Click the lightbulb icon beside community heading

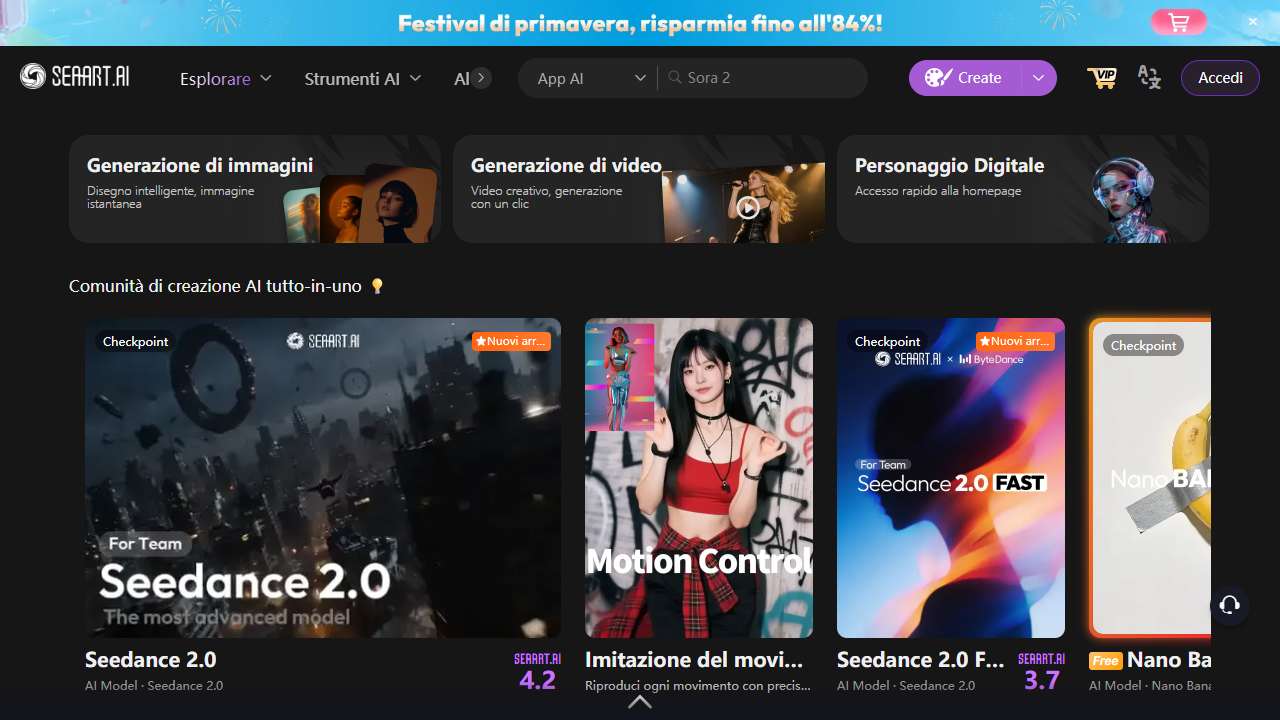(377, 287)
